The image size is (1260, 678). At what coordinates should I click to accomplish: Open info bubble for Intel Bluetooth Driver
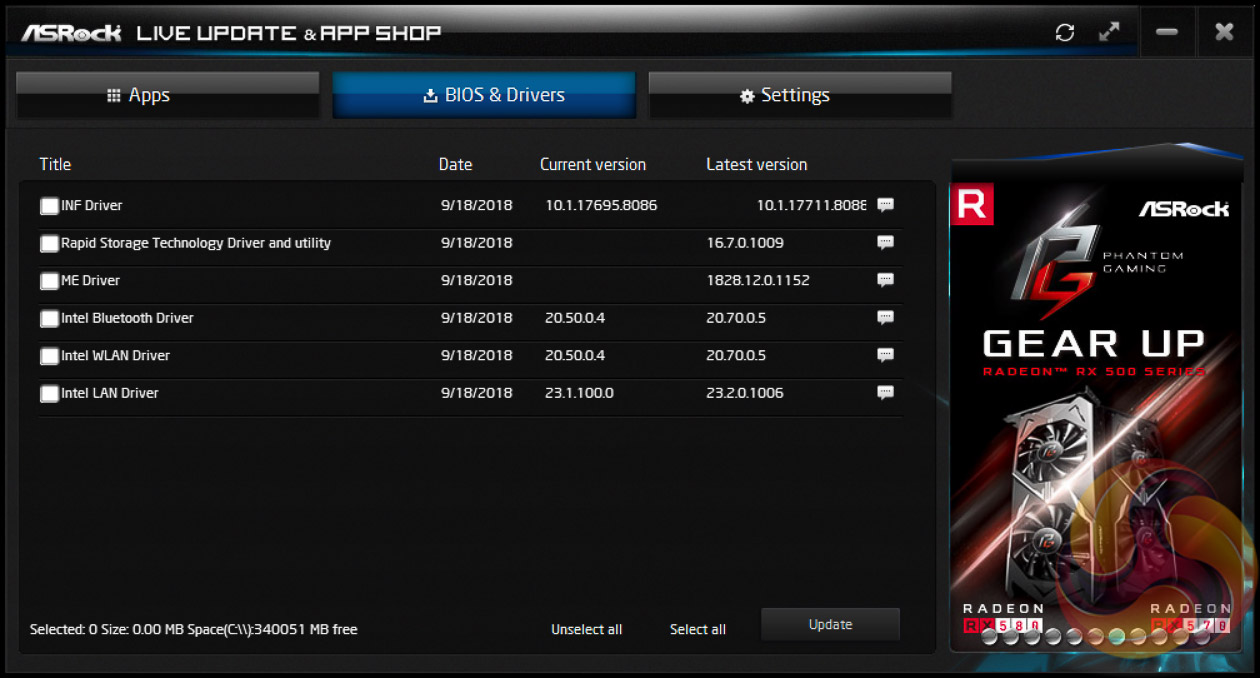pyautogui.click(x=885, y=318)
